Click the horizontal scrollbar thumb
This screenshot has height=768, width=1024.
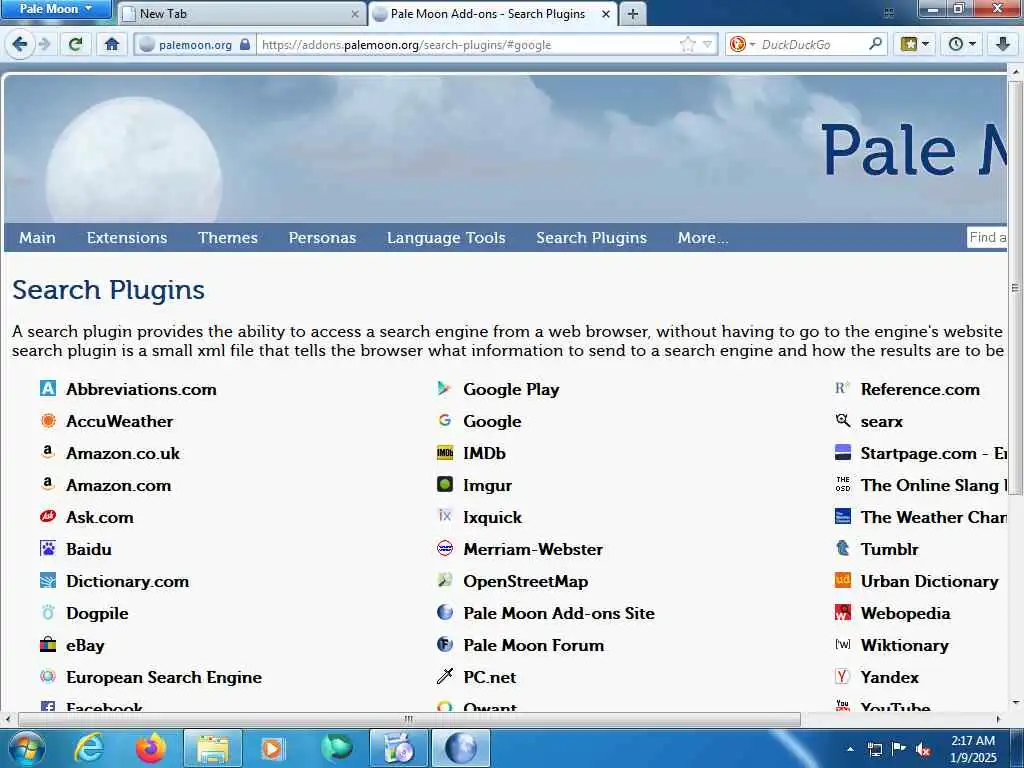(409, 719)
